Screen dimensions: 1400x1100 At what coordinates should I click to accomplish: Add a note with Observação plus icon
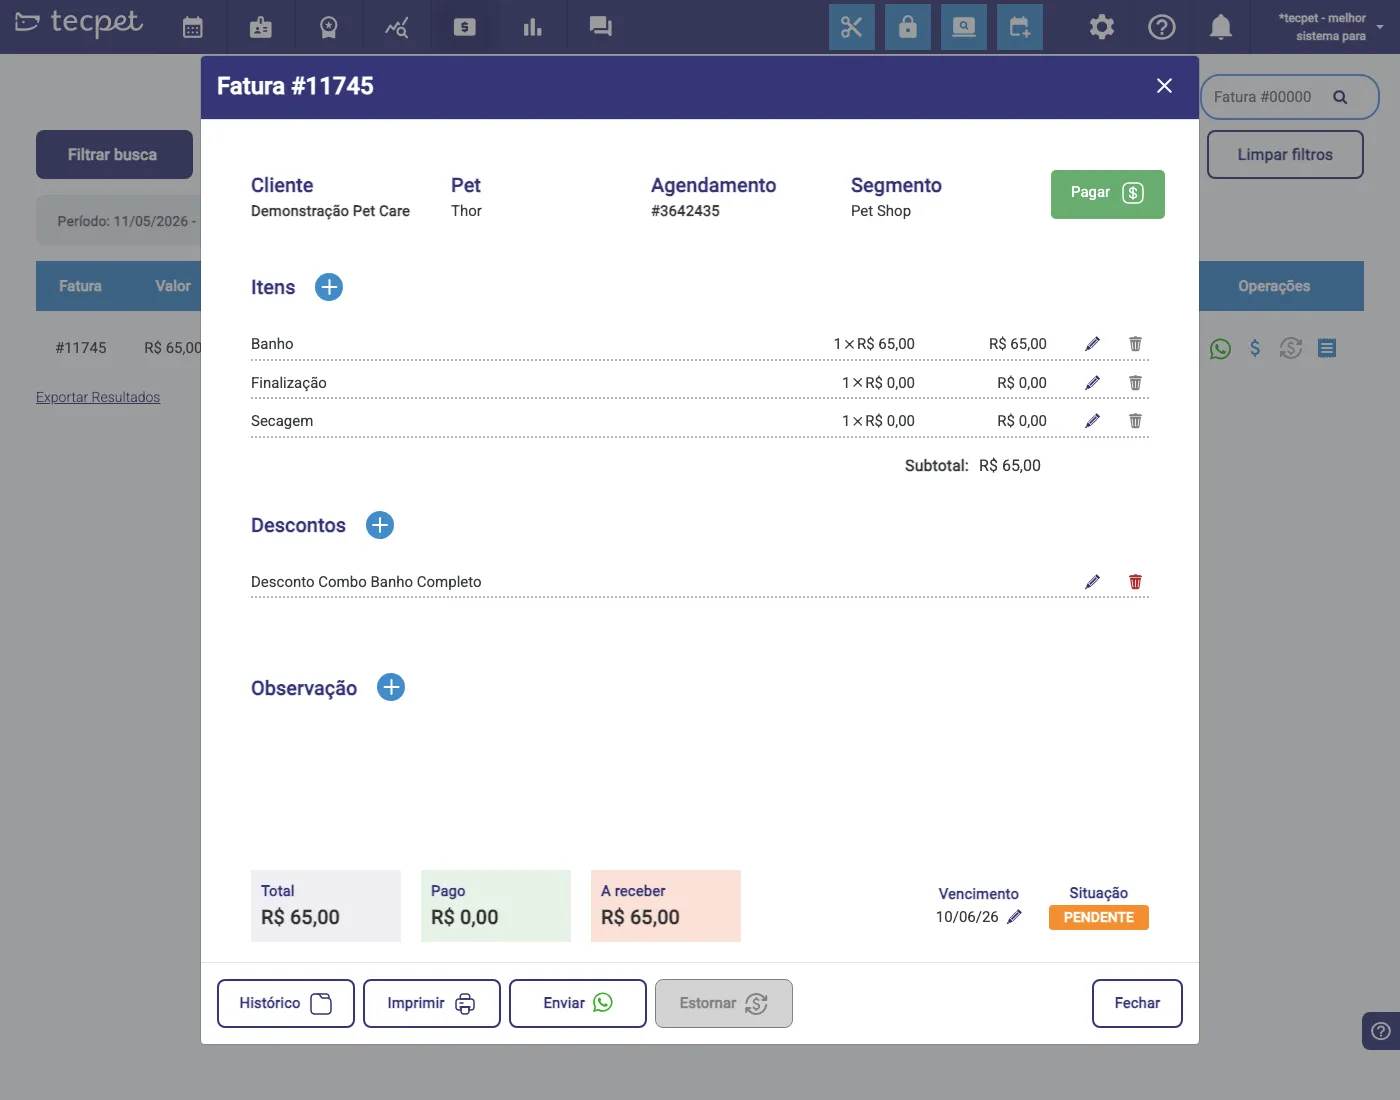click(391, 687)
